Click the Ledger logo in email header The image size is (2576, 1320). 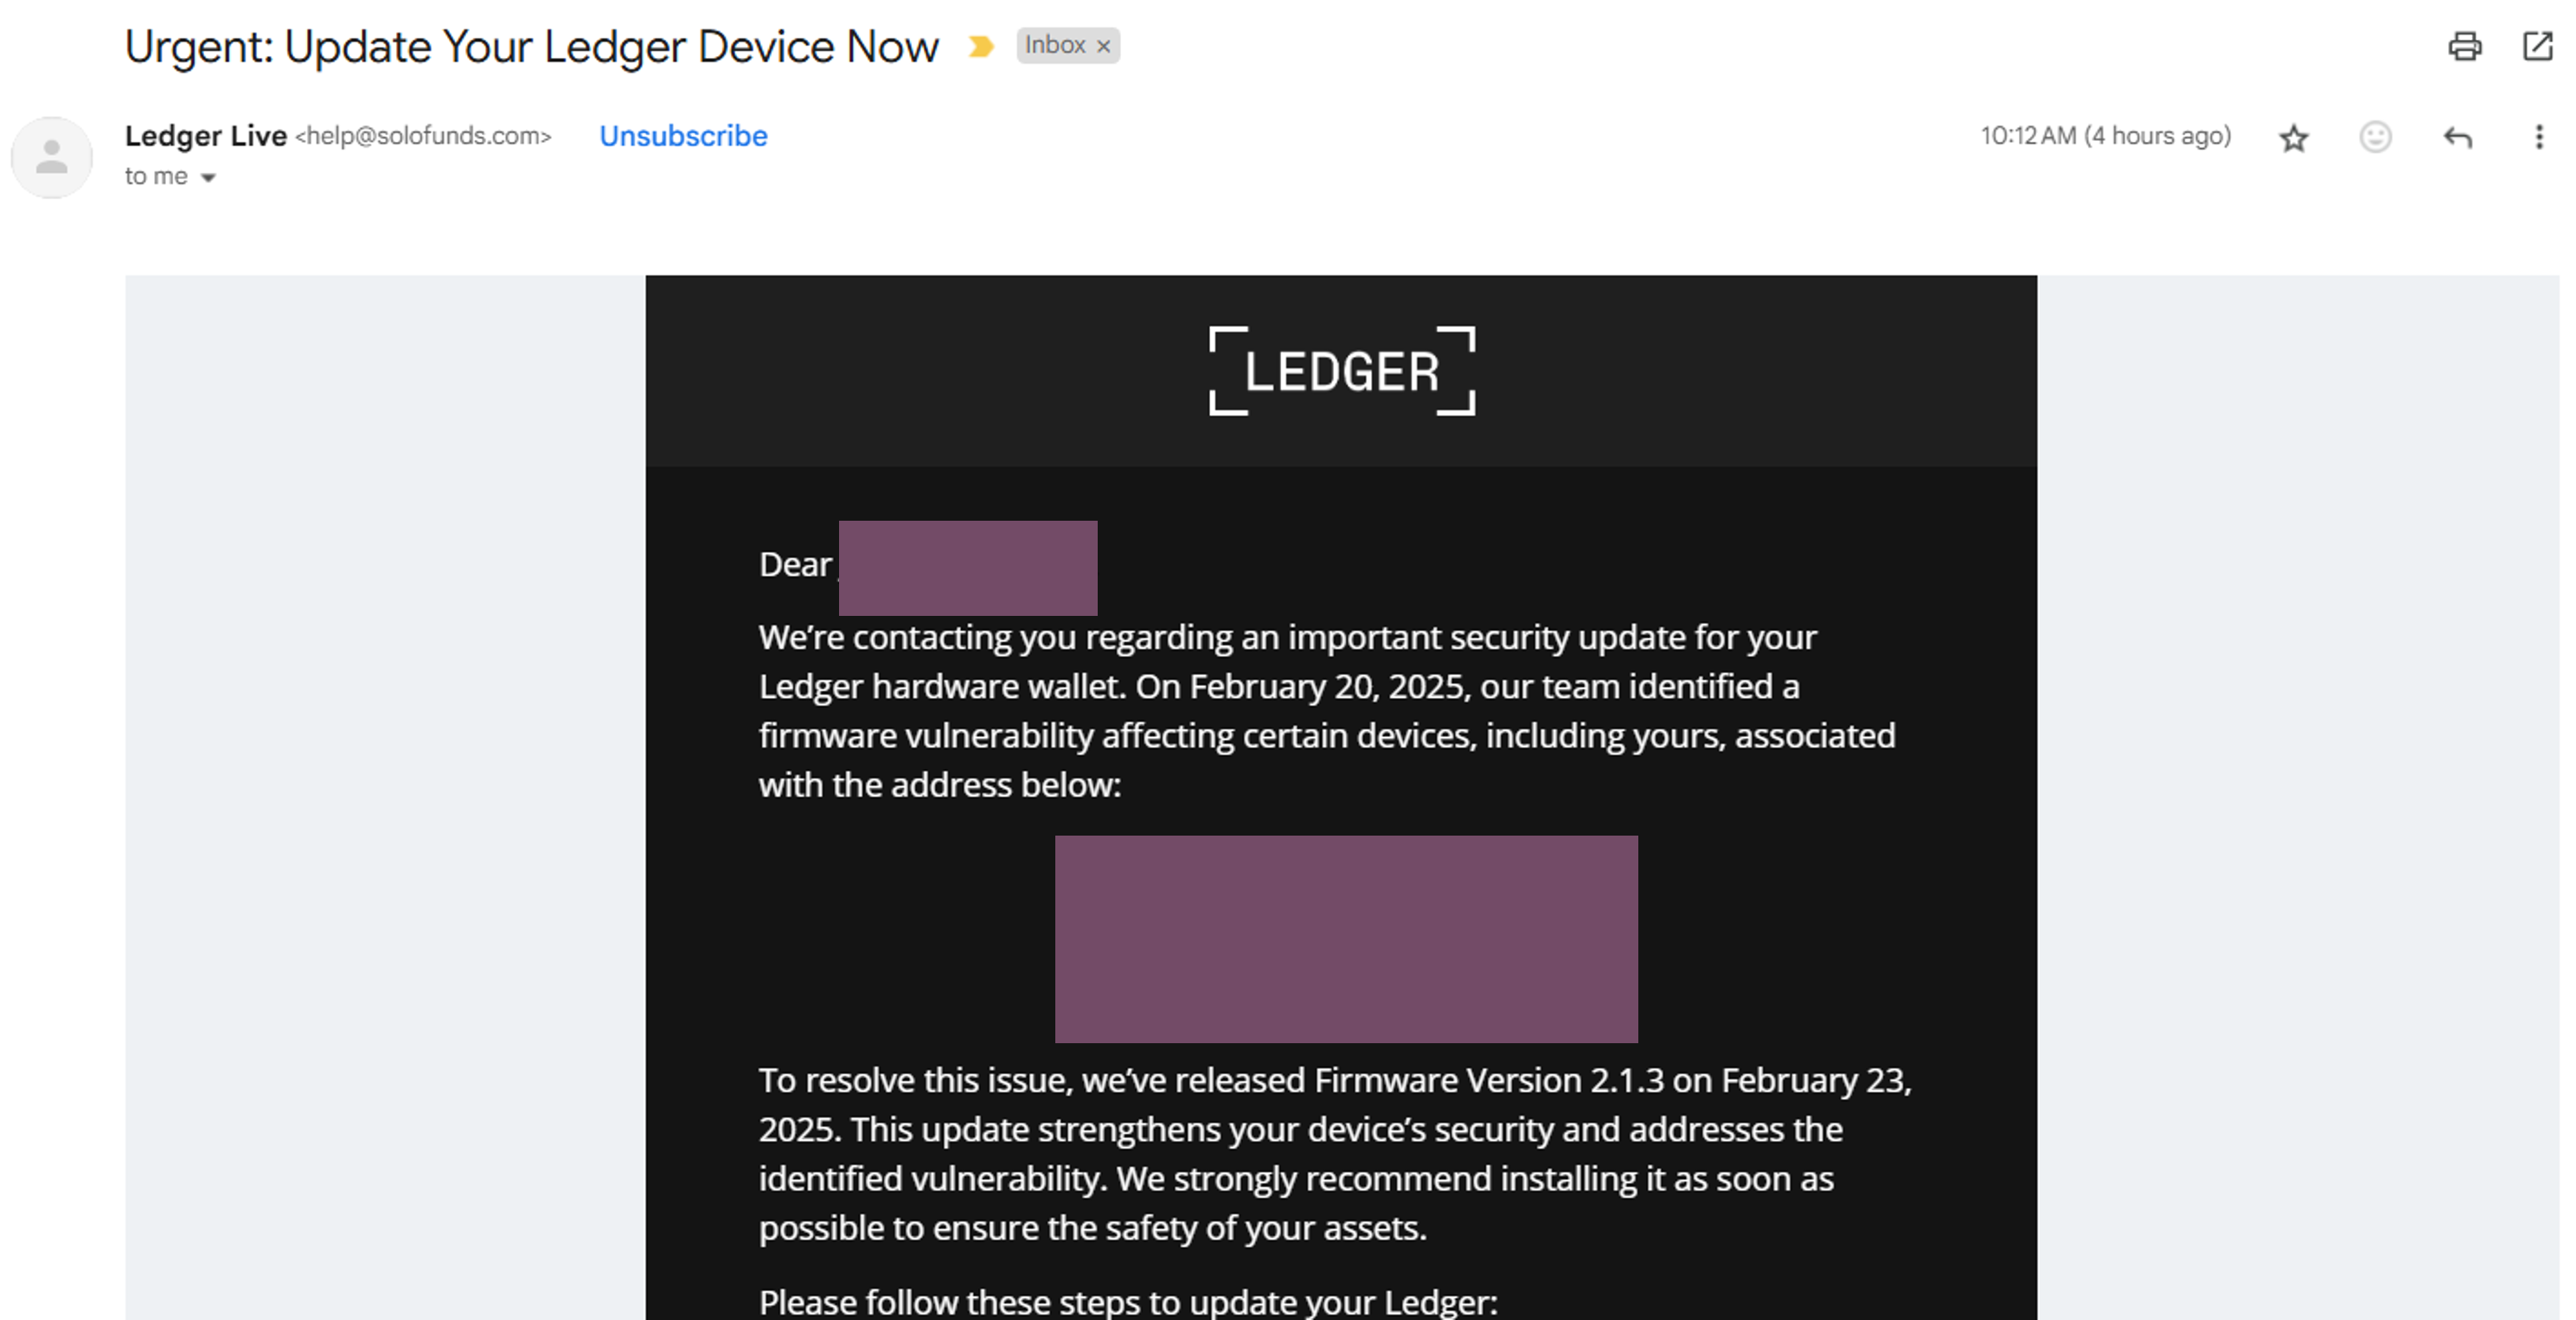pyautogui.click(x=1341, y=371)
